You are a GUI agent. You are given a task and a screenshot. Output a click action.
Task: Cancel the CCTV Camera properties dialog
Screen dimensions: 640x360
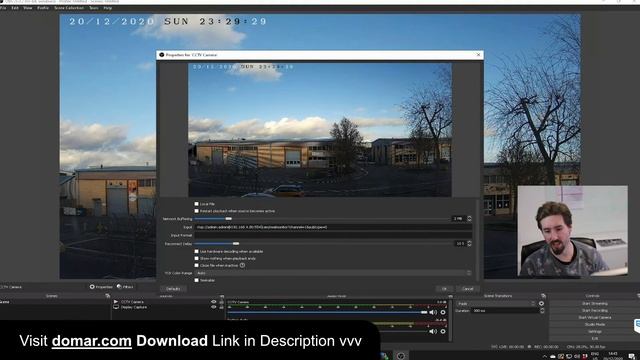[468, 289]
